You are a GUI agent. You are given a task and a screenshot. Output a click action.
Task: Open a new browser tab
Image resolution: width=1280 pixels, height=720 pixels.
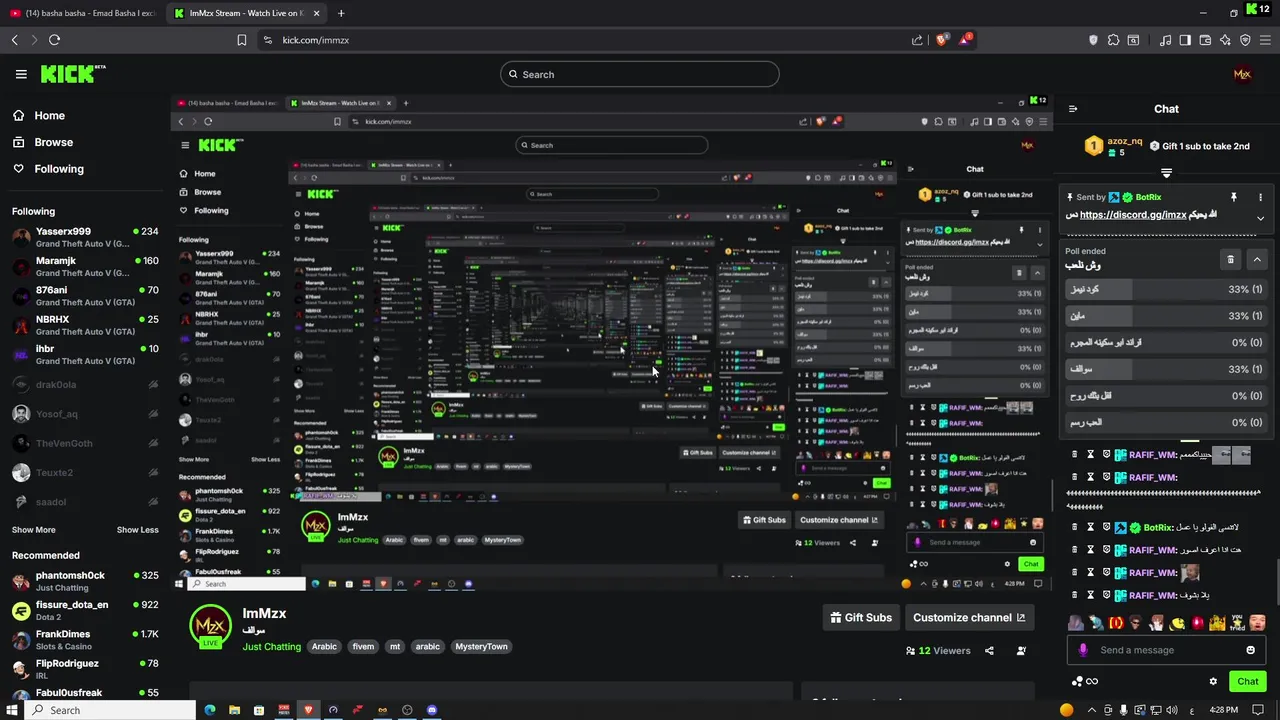click(341, 13)
